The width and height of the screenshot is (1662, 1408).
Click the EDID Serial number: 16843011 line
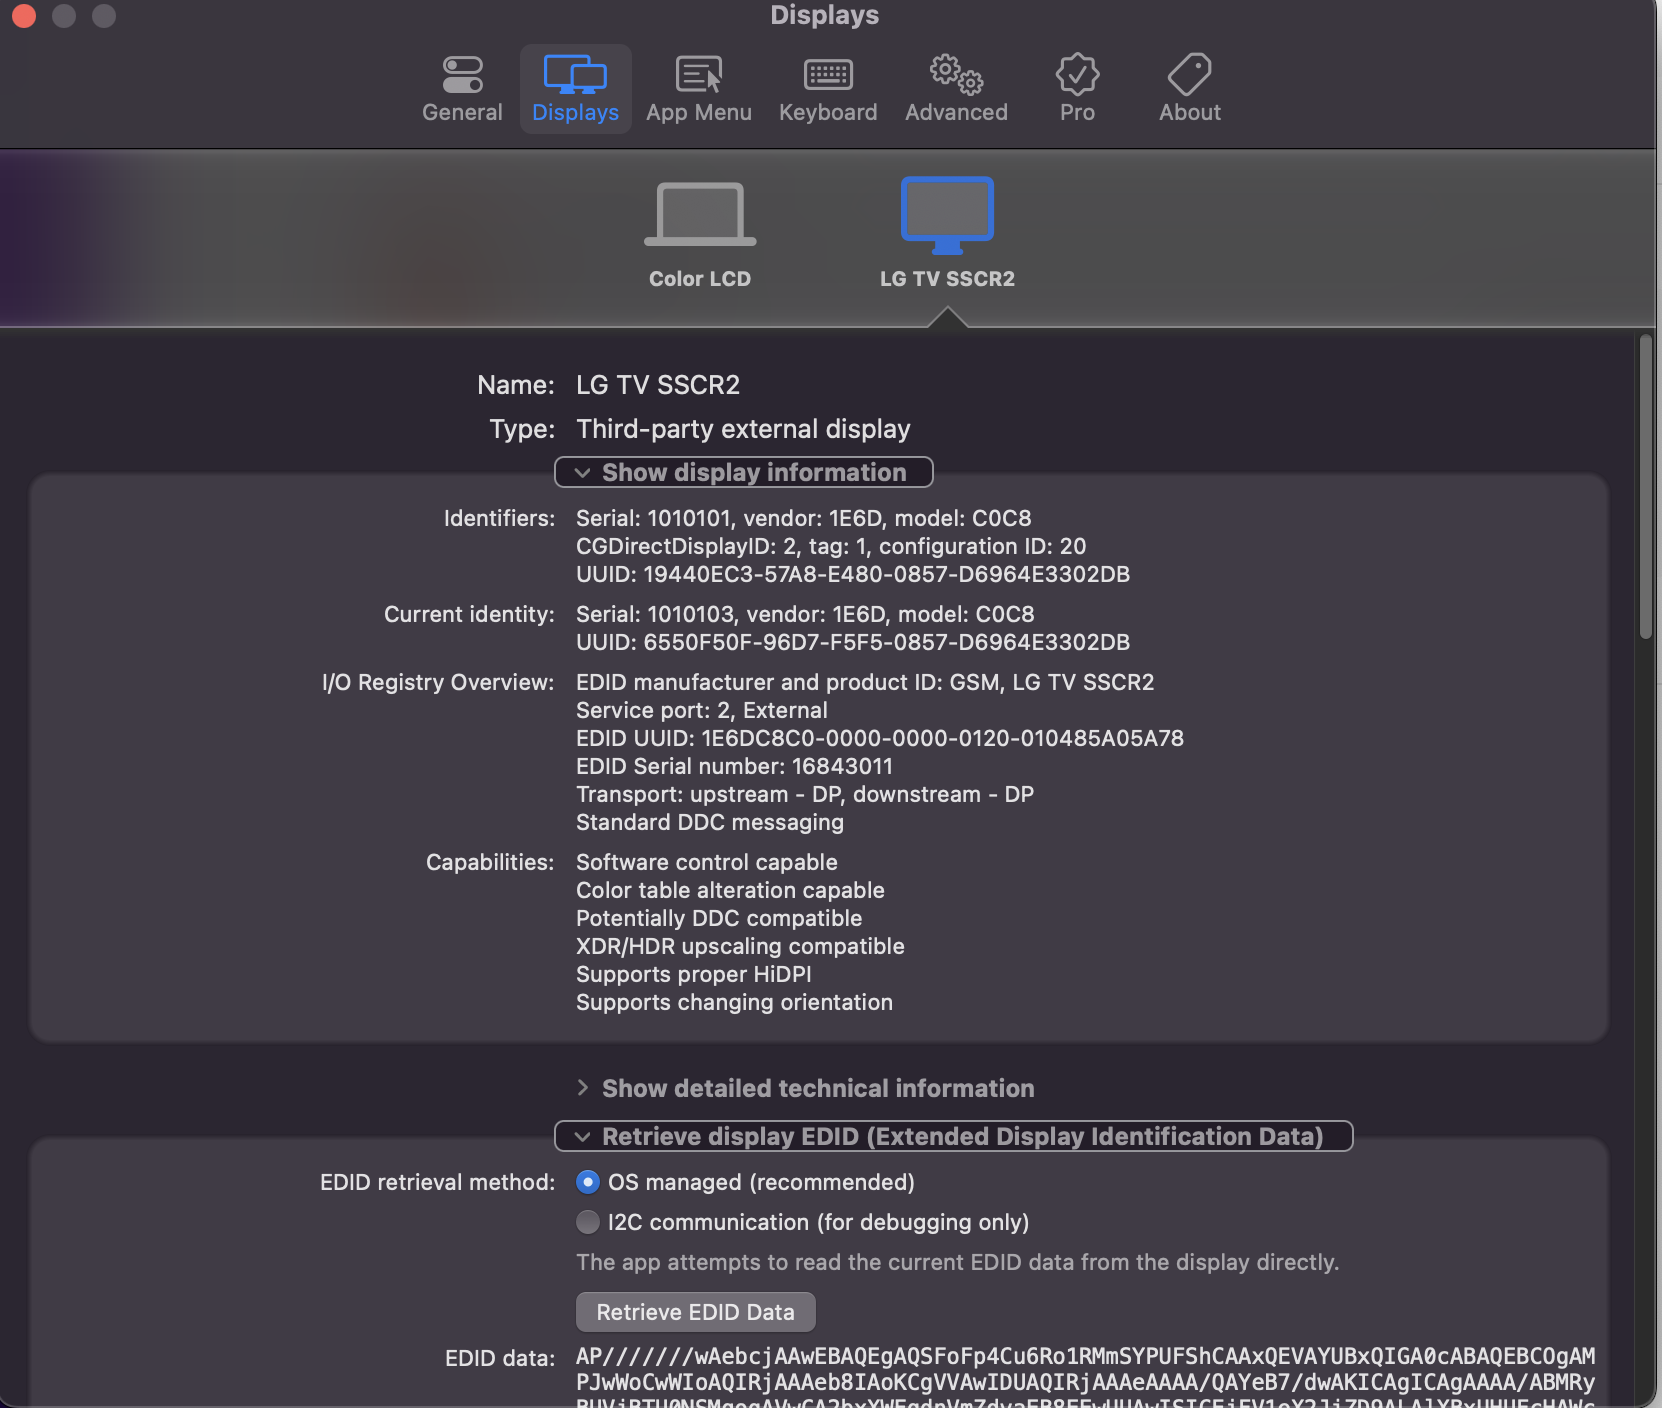point(734,766)
